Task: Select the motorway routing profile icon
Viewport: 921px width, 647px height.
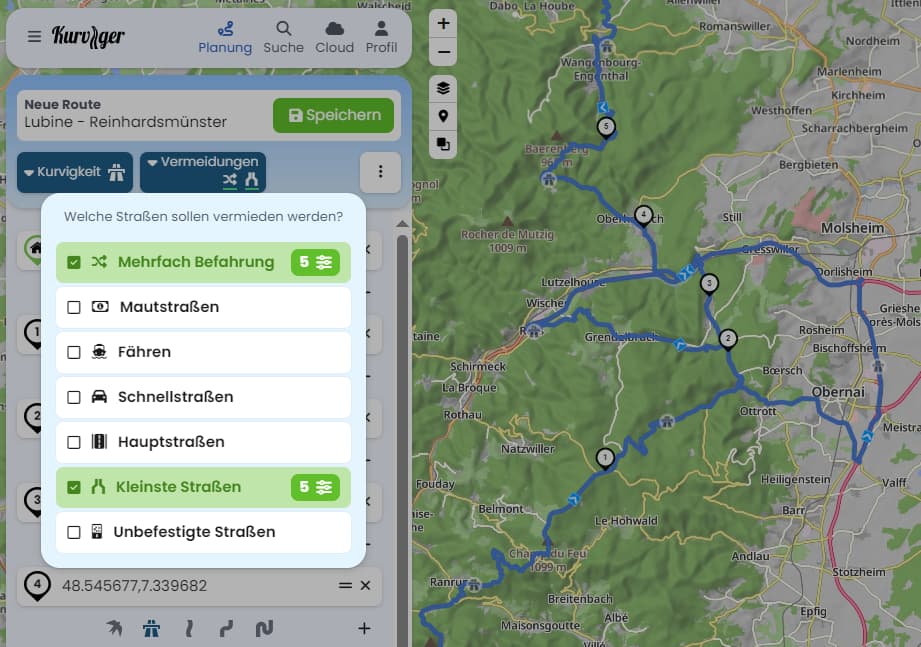Action: pyautogui.click(x=151, y=629)
